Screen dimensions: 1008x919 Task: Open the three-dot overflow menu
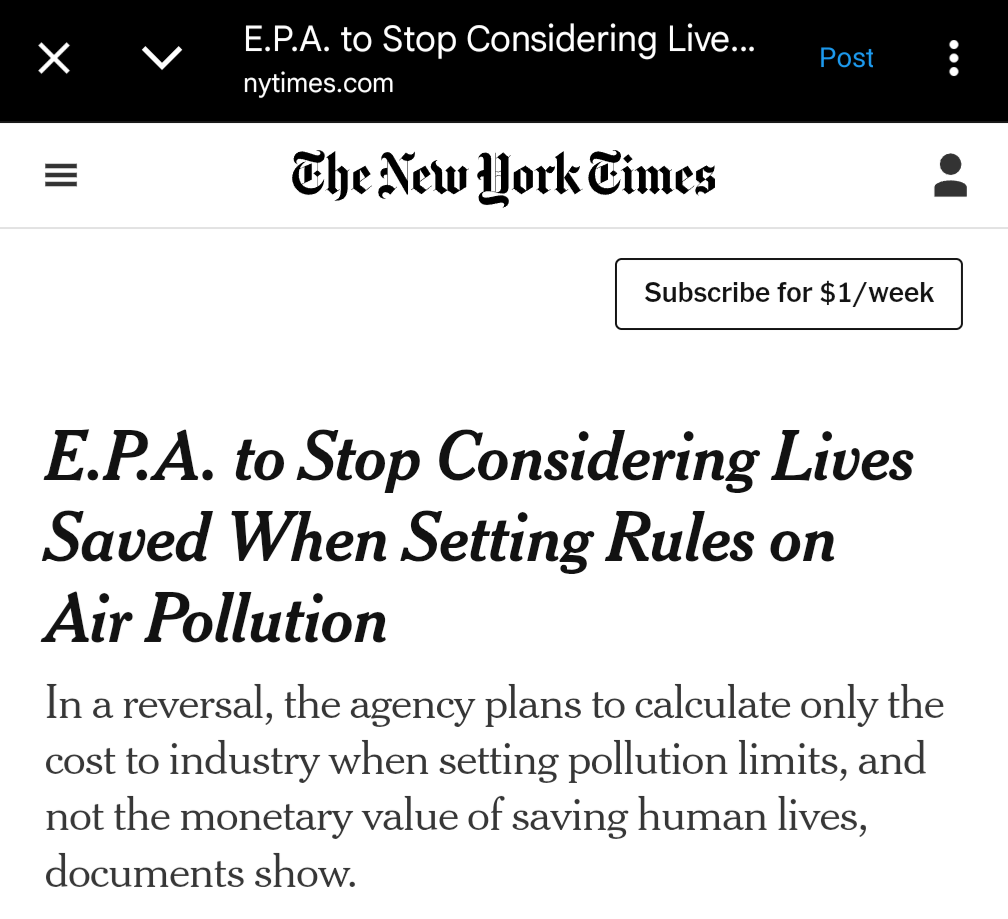pos(953,58)
